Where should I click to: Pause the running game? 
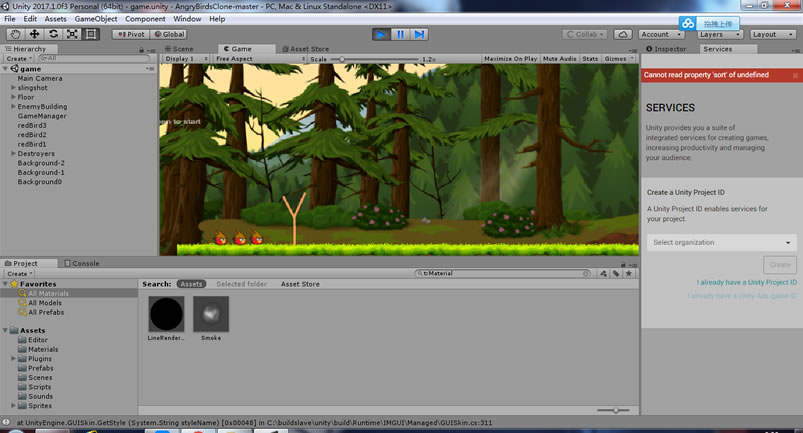(x=400, y=34)
